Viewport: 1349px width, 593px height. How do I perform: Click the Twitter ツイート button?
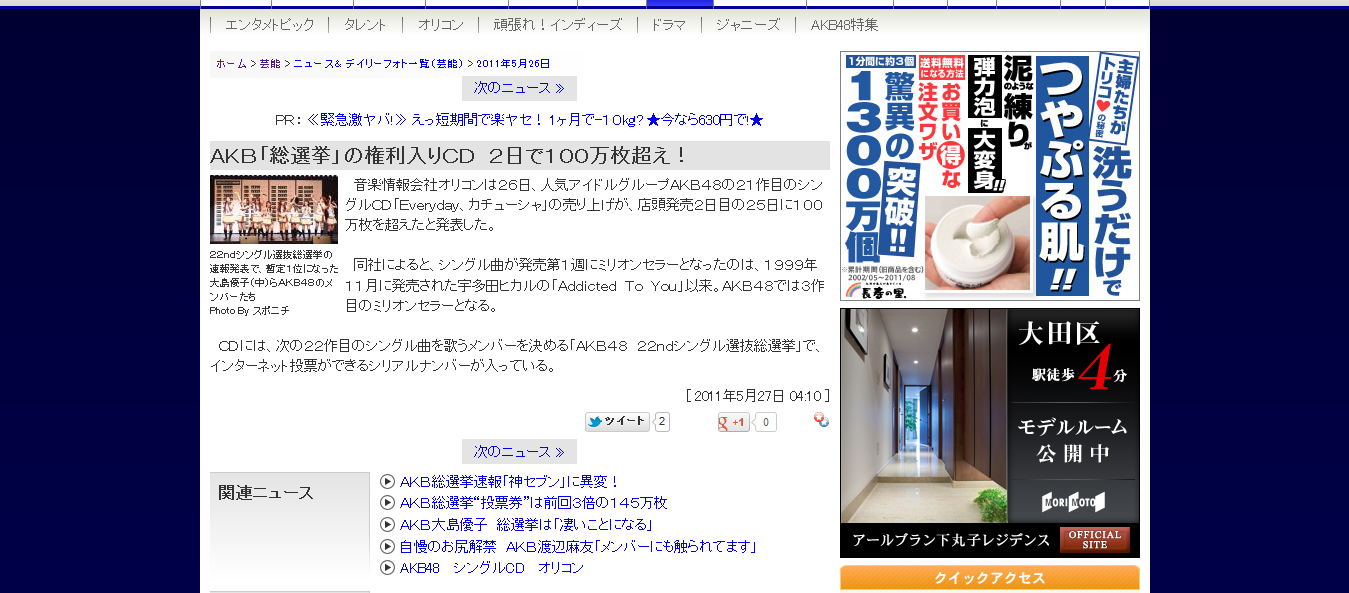tap(617, 422)
